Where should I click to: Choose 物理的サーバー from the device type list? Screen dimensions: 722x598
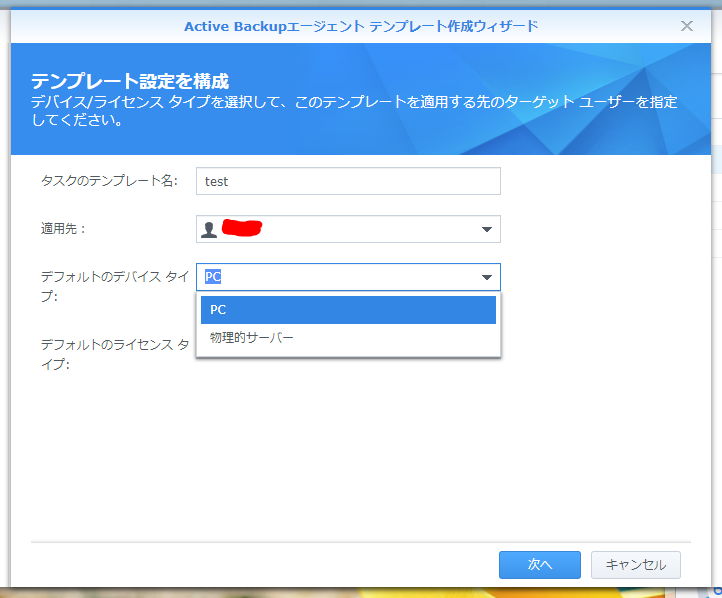coord(348,338)
